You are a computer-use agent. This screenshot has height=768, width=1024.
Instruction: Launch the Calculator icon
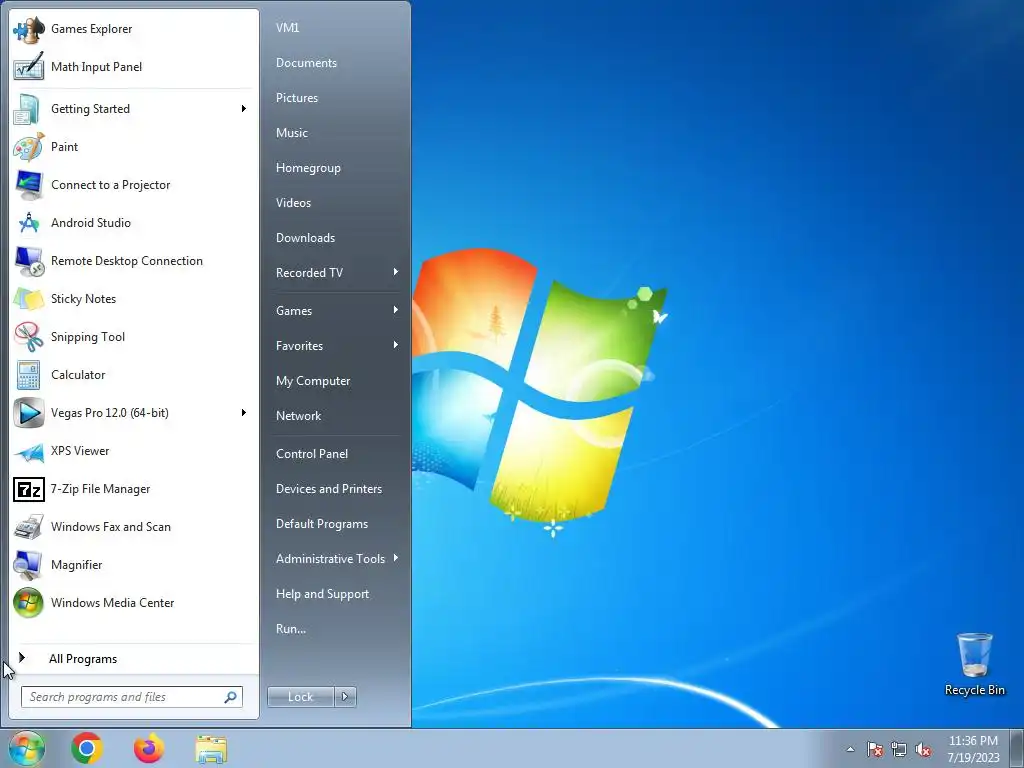[x=29, y=375]
